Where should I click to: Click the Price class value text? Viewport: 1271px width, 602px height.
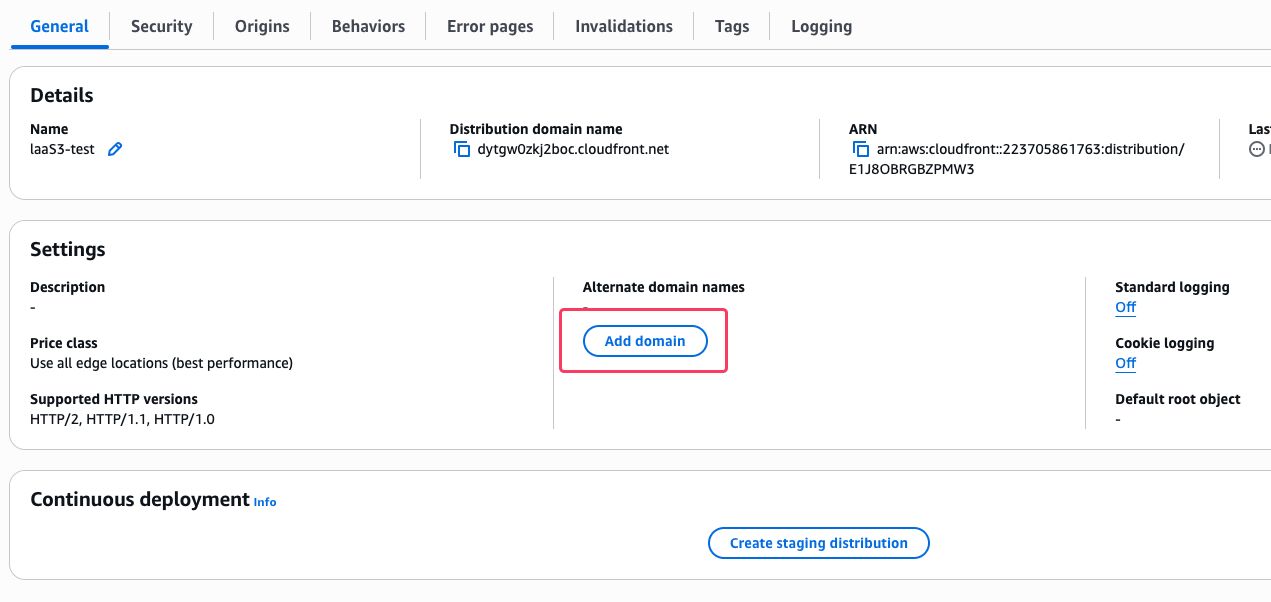coord(161,363)
